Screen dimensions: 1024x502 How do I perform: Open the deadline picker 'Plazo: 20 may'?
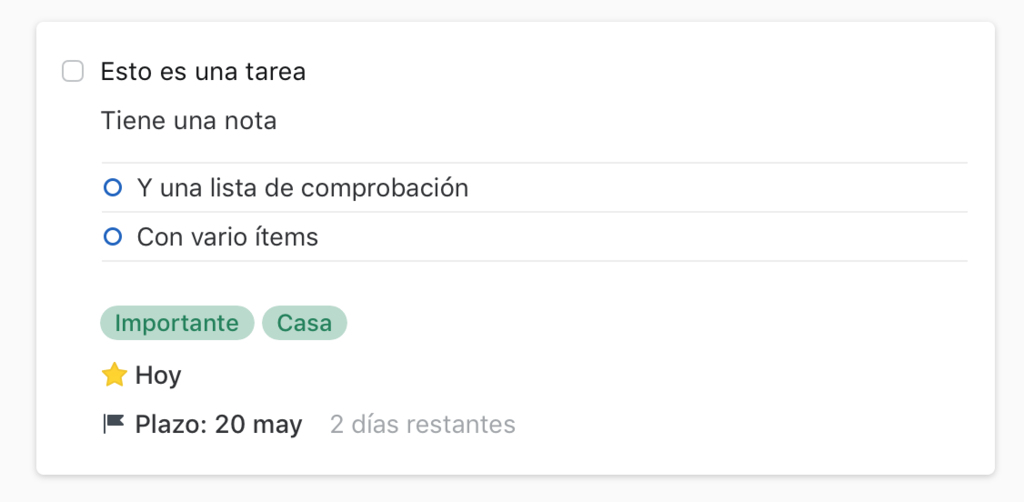coord(219,424)
